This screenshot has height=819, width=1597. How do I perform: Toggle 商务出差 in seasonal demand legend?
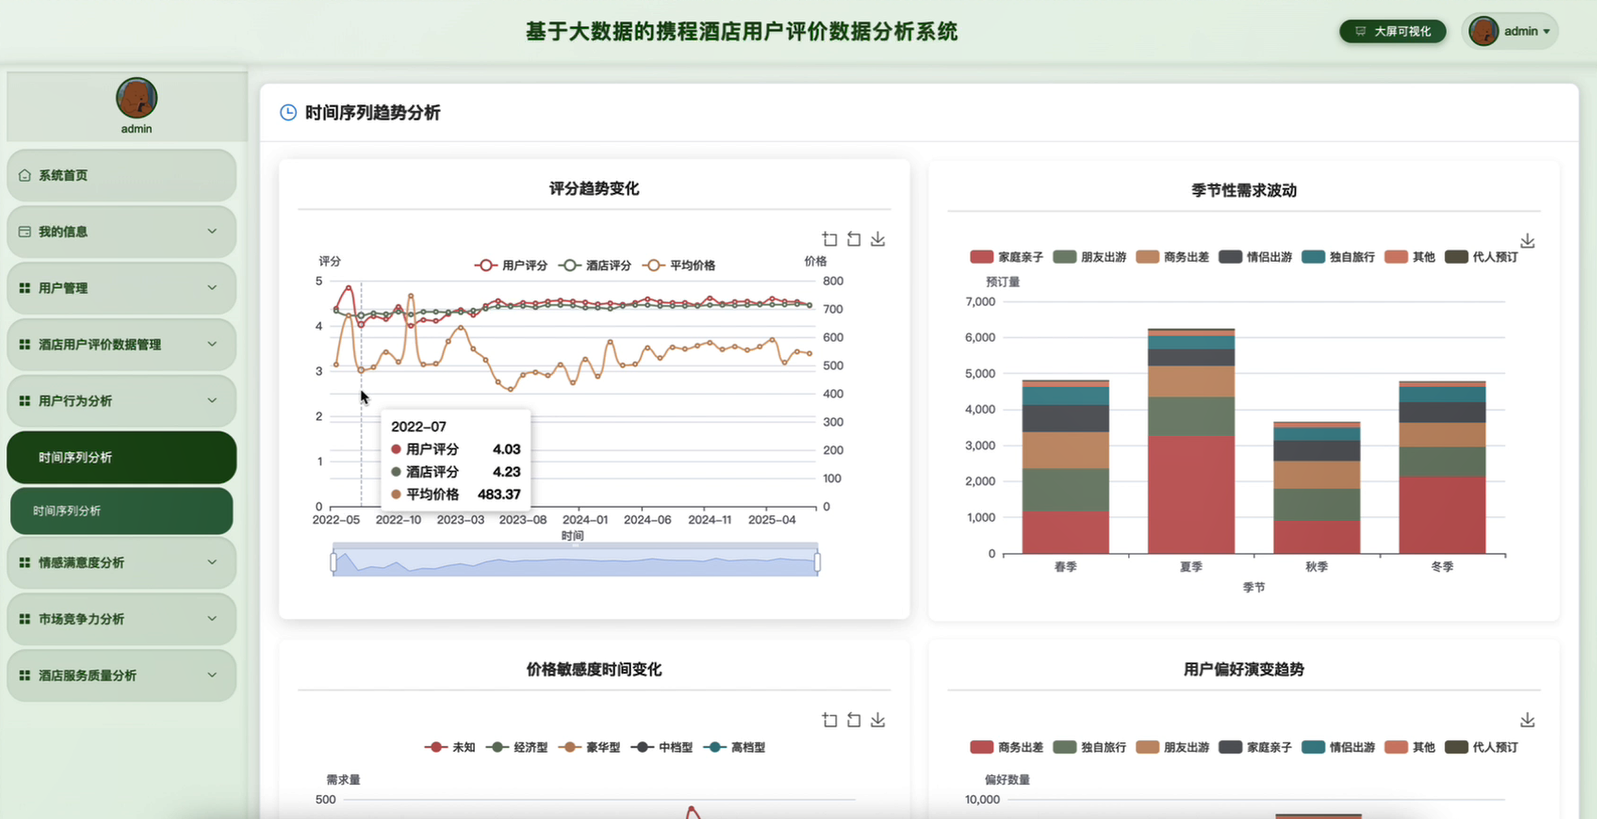pyautogui.click(x=1172, y=257)
